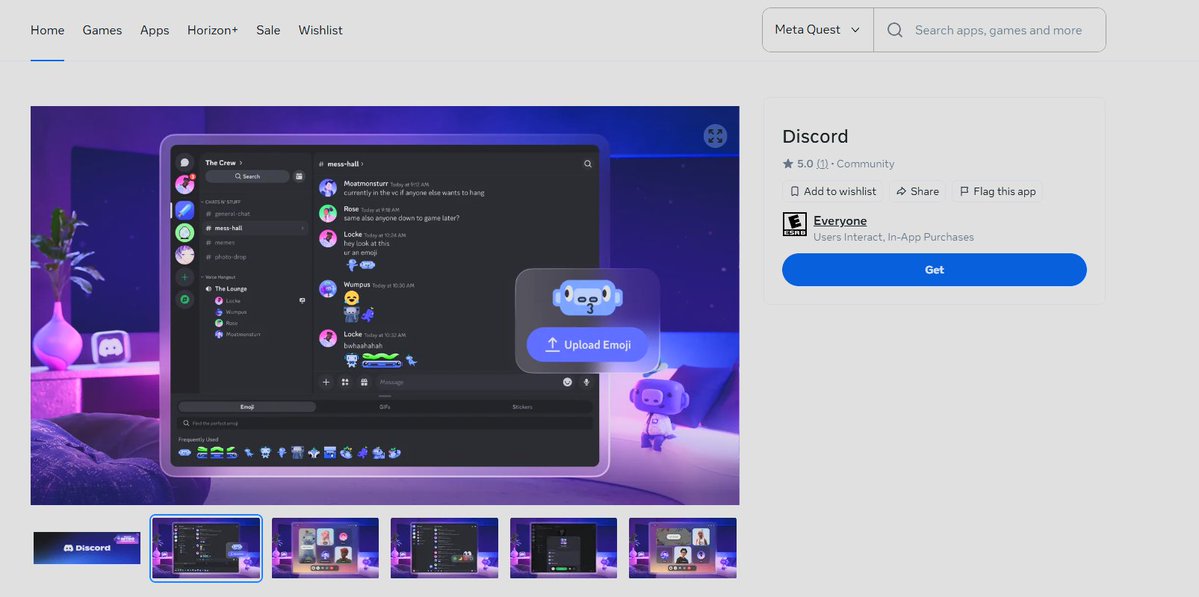Add Discord to wishlist
This screenshot has width=1199, height=597.
(x=833, y=191)
